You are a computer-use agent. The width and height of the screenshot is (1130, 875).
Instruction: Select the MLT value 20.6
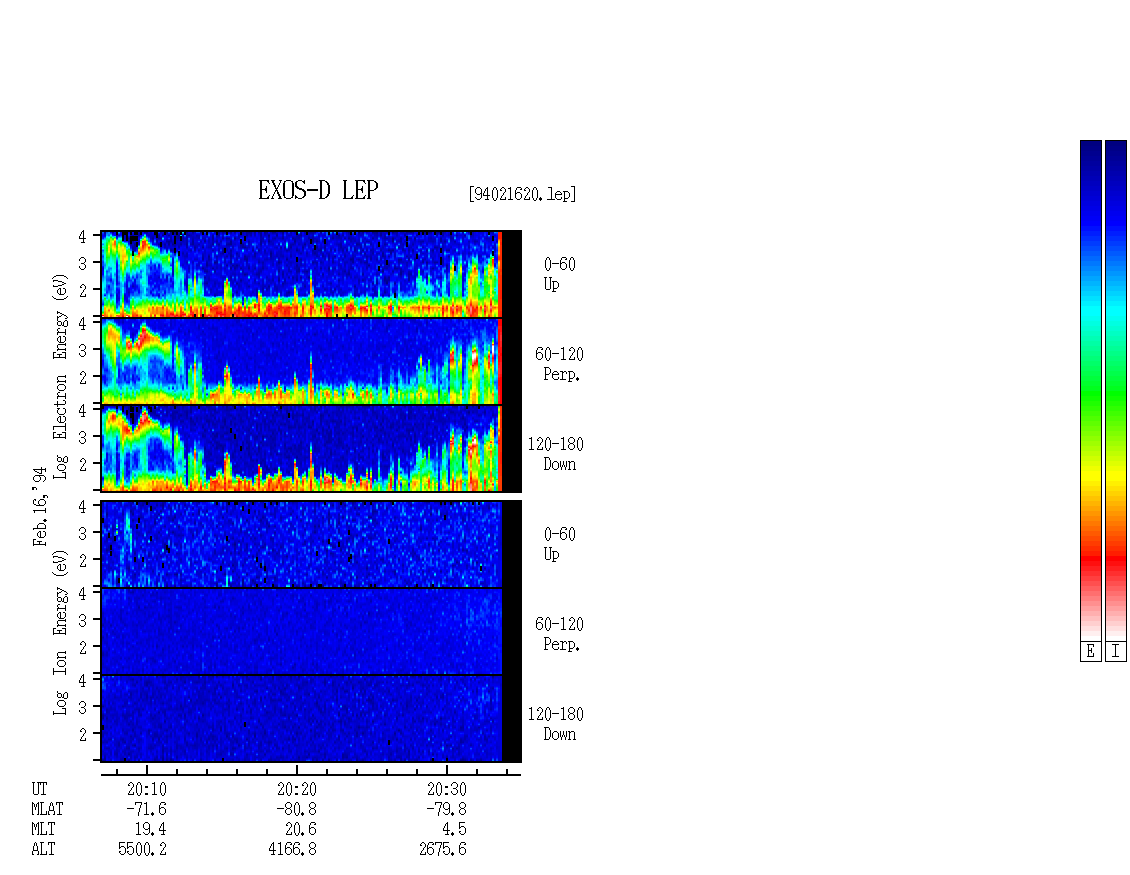(301, 830)
